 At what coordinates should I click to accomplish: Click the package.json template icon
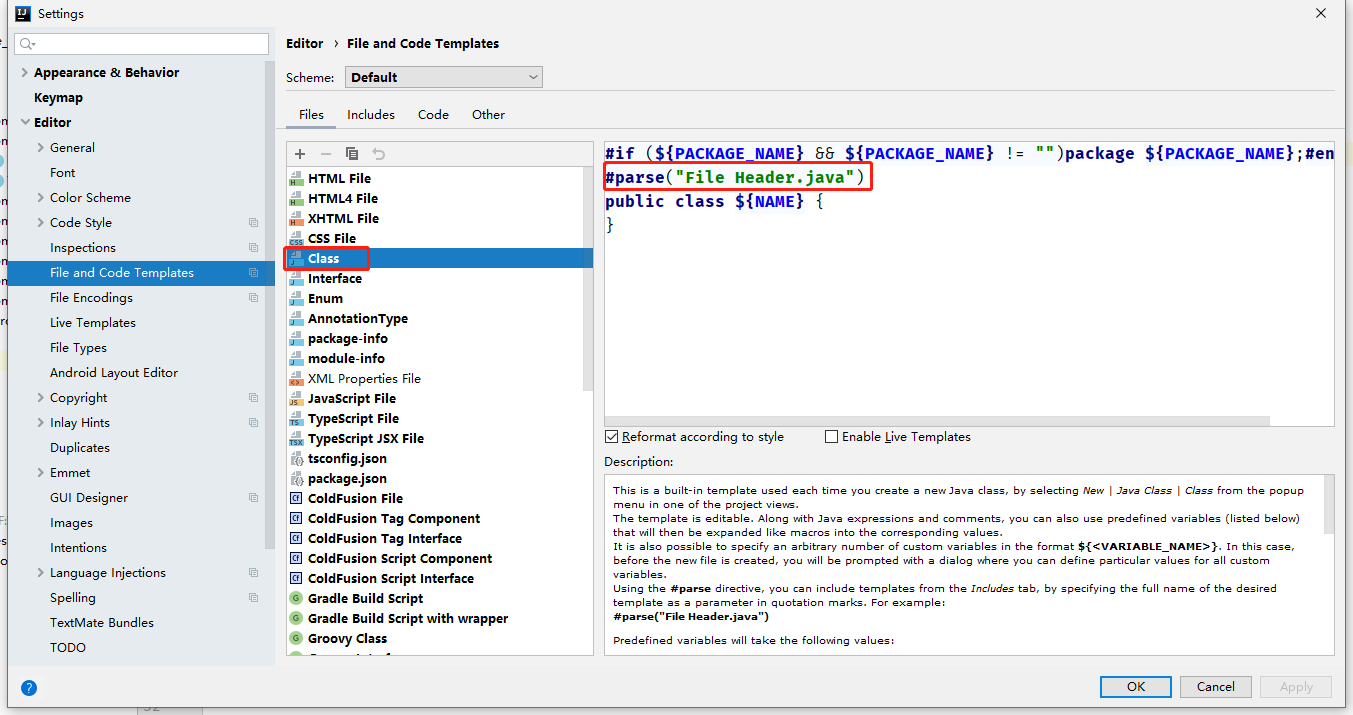[x=296, y=479]
